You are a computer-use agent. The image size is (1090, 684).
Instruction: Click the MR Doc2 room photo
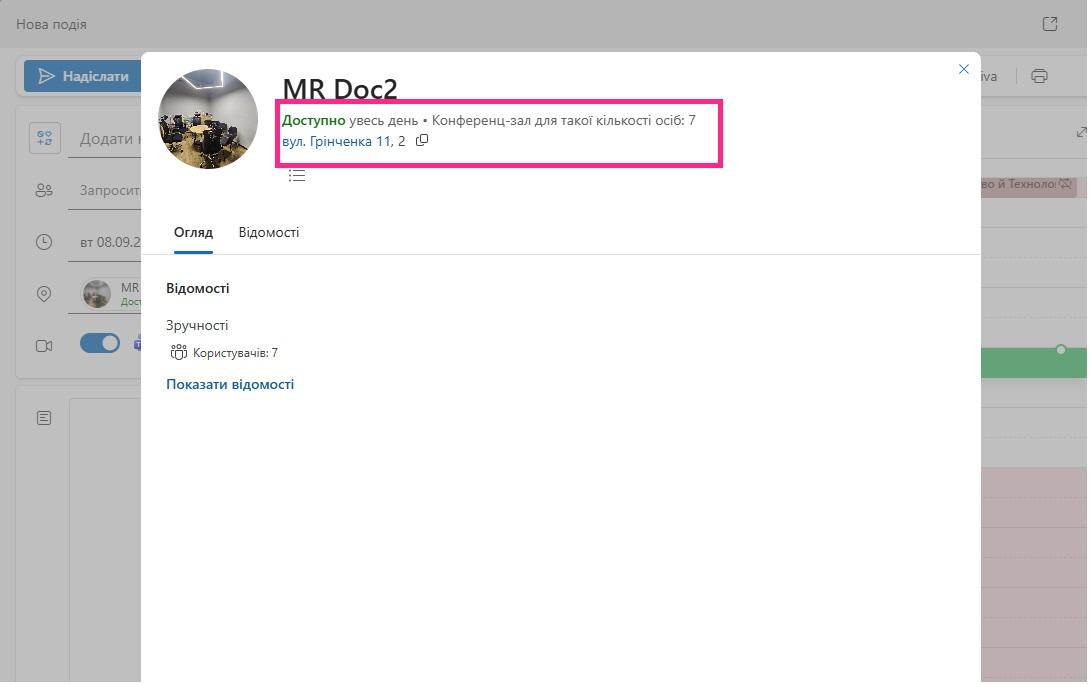pyautogui.click(x=208, y=119)
